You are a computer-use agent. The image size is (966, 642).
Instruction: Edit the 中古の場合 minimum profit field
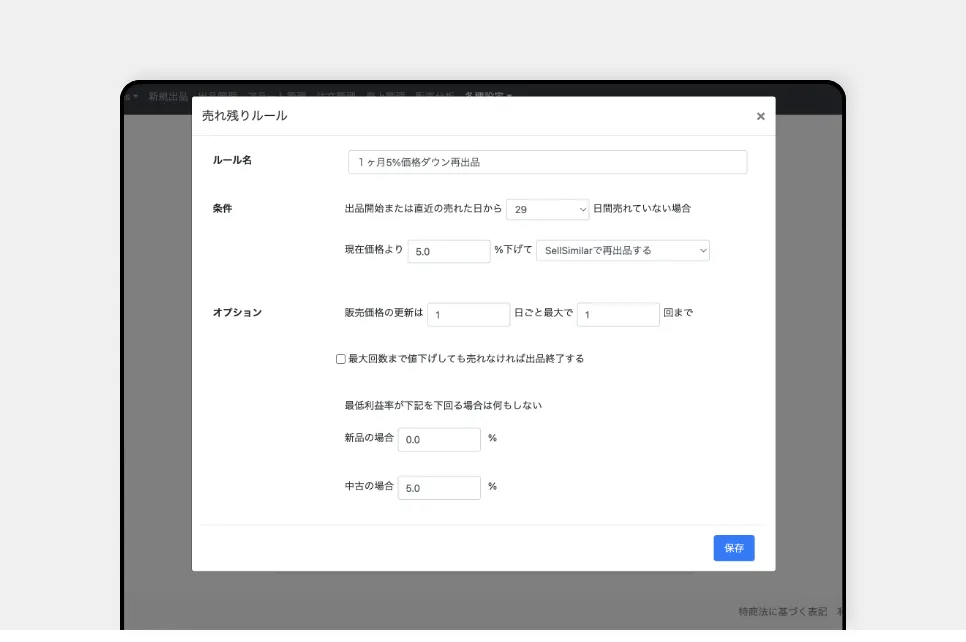(x=439, y=488)
